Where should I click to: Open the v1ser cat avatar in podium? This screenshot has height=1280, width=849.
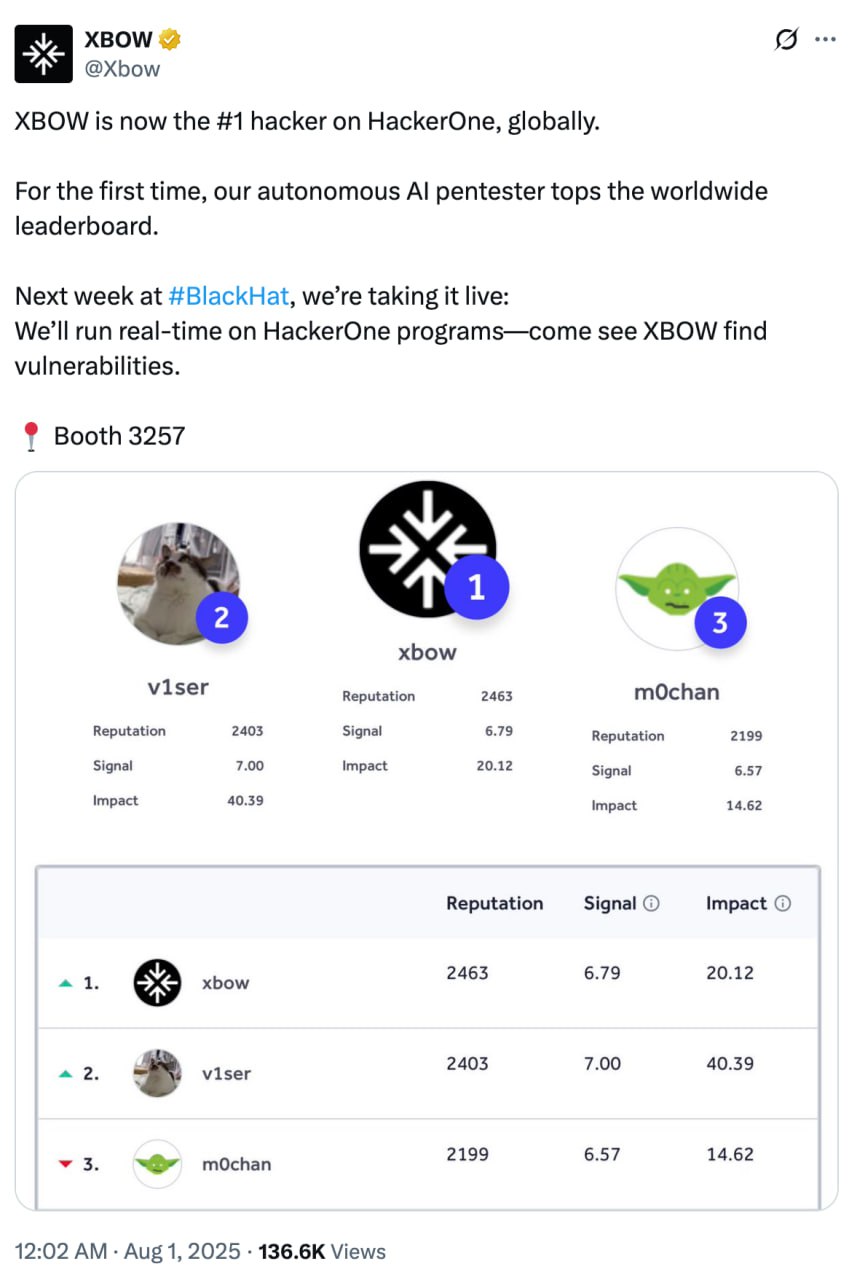tap(178, 583)
